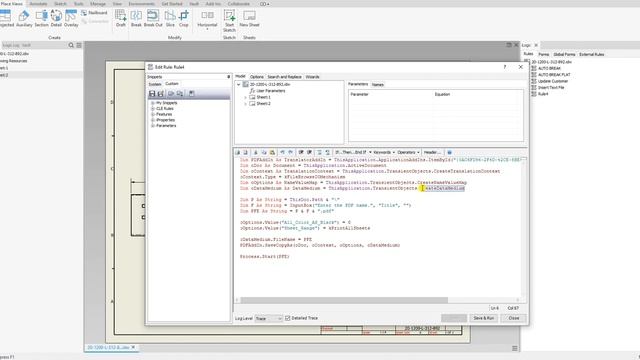Image resolution: width=640 pixels, height=360 pixels.
Task: Click the Save & Run button
Action: (x=483, y=318)
